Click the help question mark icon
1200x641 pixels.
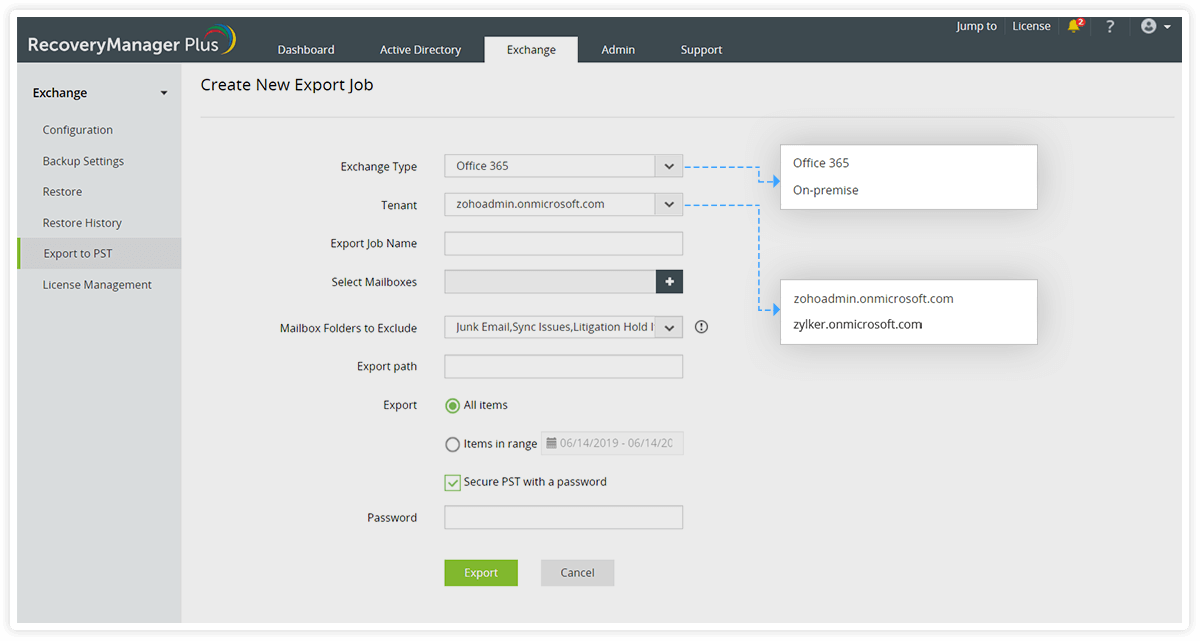pos(1110,26)
